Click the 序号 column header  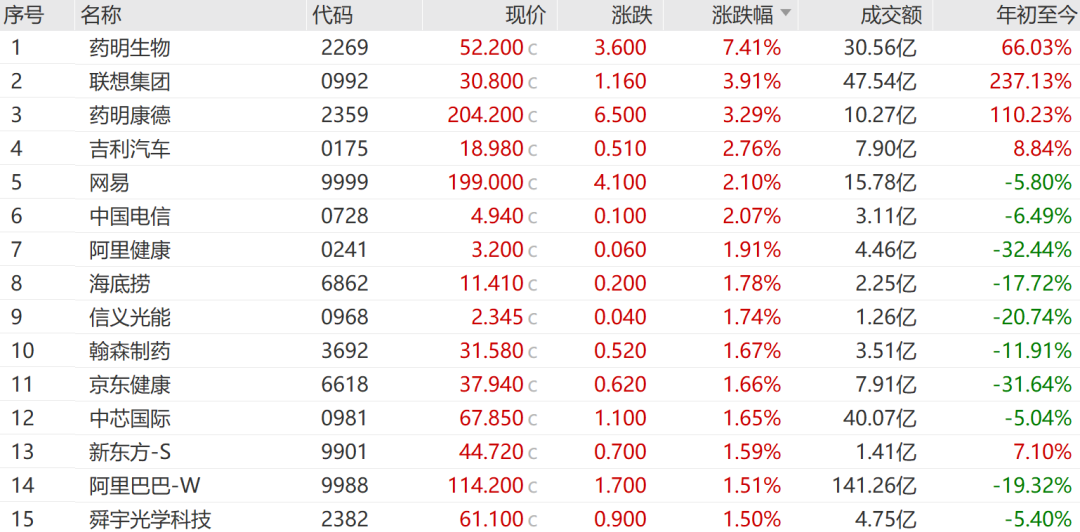pyautogui.click(x=23, y=14)
